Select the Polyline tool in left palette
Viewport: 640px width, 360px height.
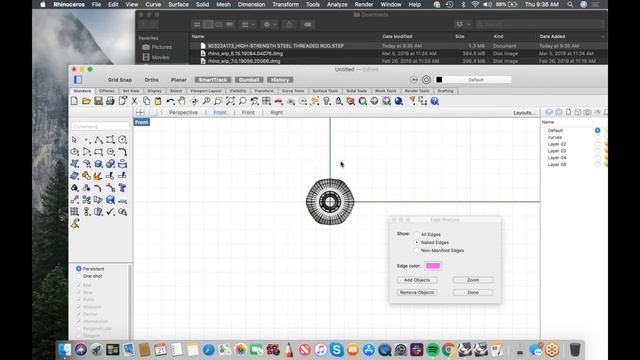pyautogui.click(x=98, y=140)
